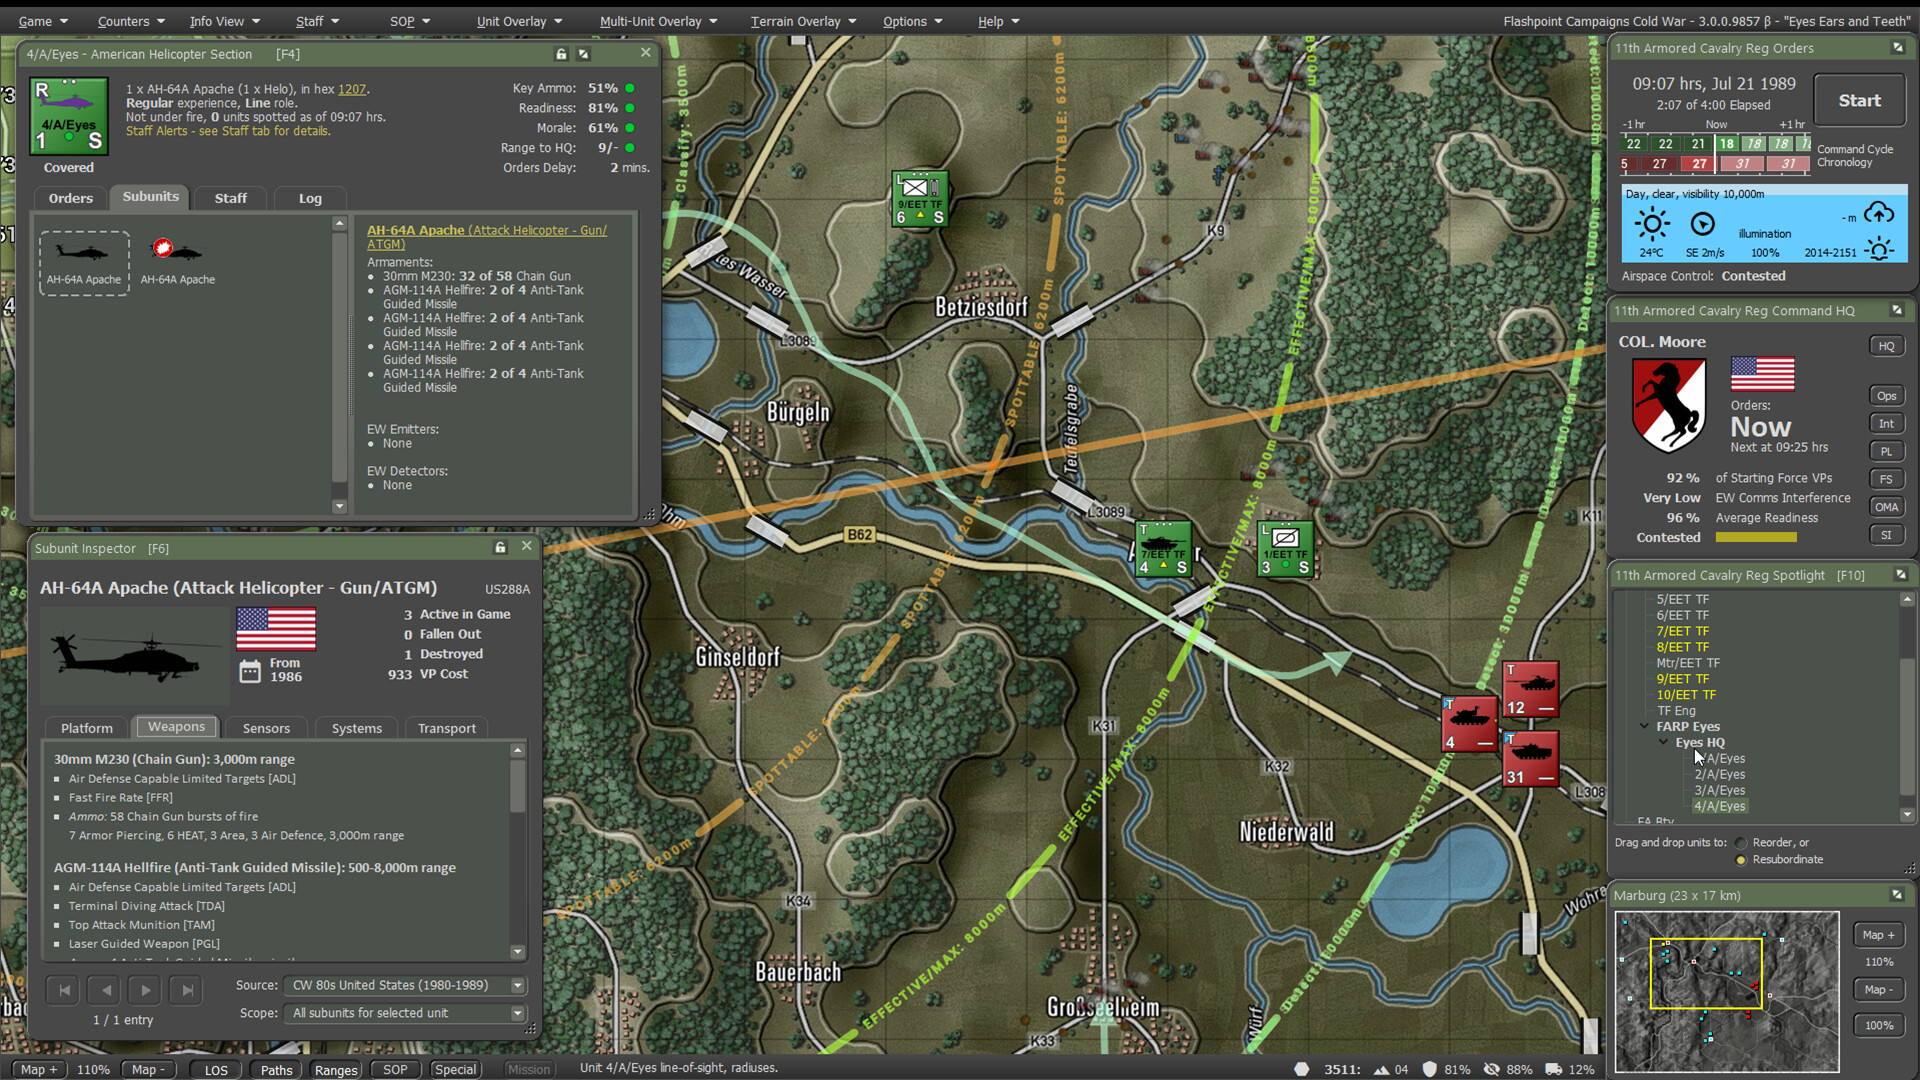Screen dimensions: 1920x1080
Task: Click the pop-out icon on the Marburg minimap panel
Action: coord(1896,895)
